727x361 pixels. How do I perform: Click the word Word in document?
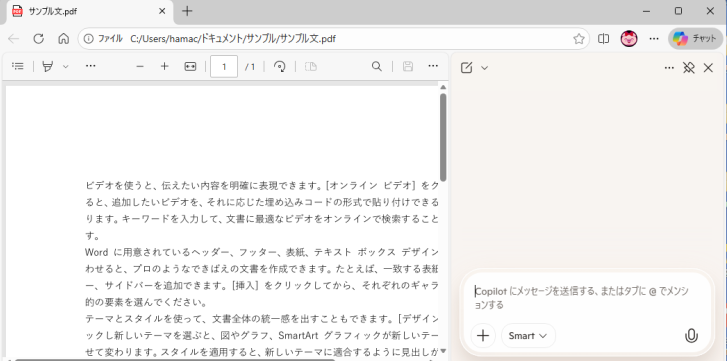96,252
